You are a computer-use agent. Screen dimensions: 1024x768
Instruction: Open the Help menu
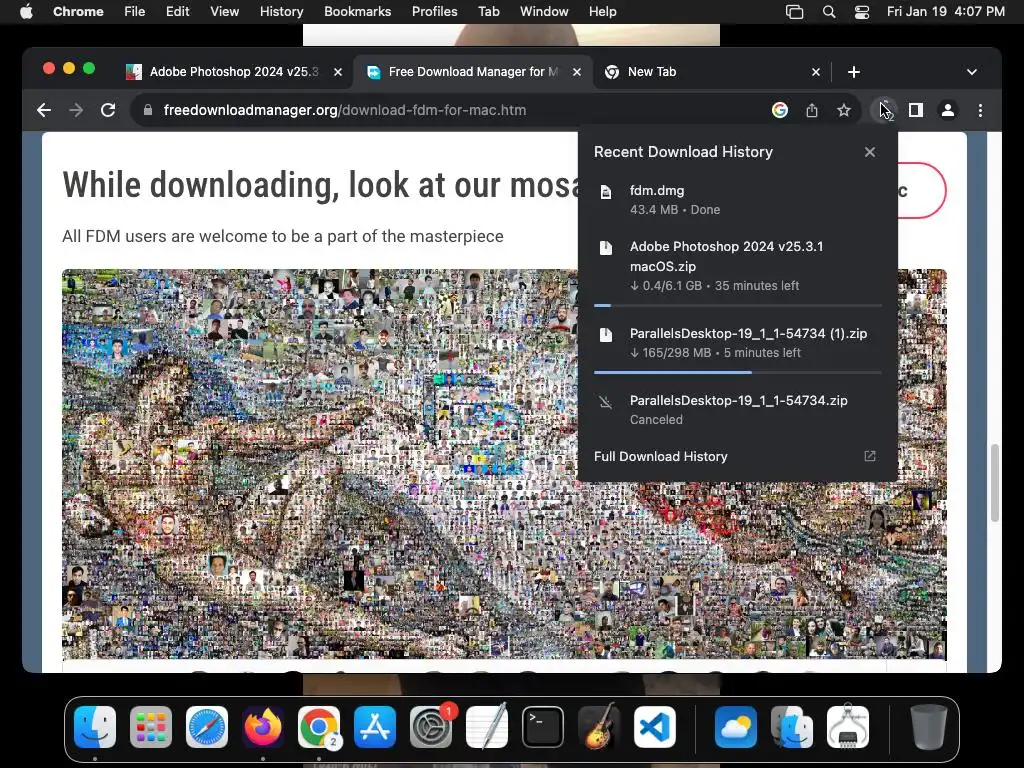click(x=602, y=12)
